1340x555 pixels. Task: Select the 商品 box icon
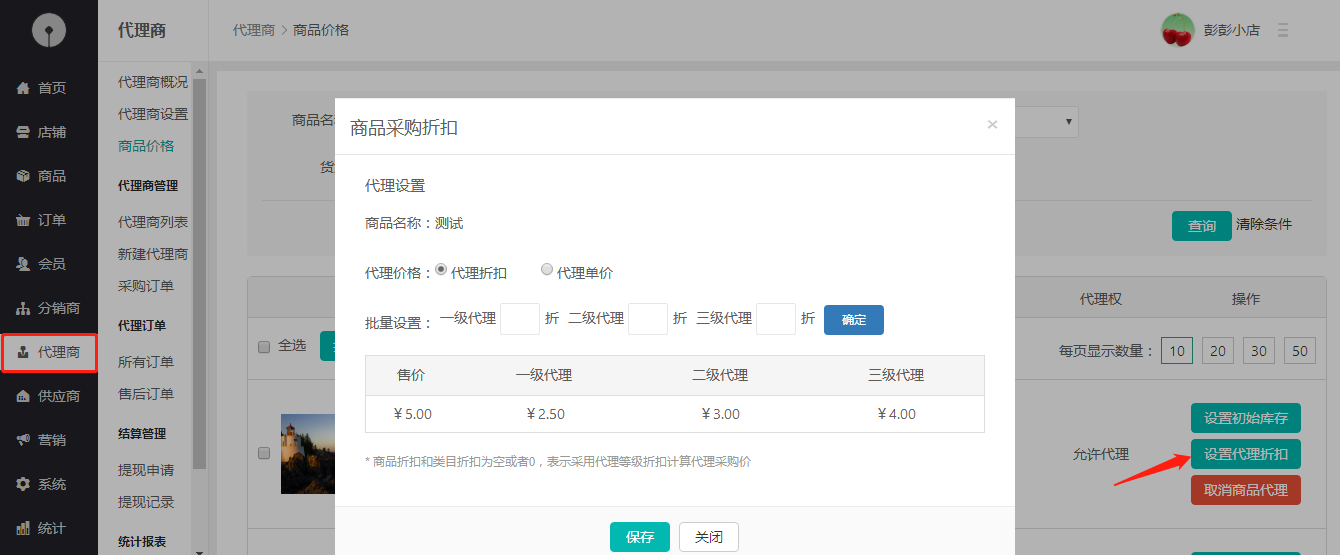tap(23, 176)
